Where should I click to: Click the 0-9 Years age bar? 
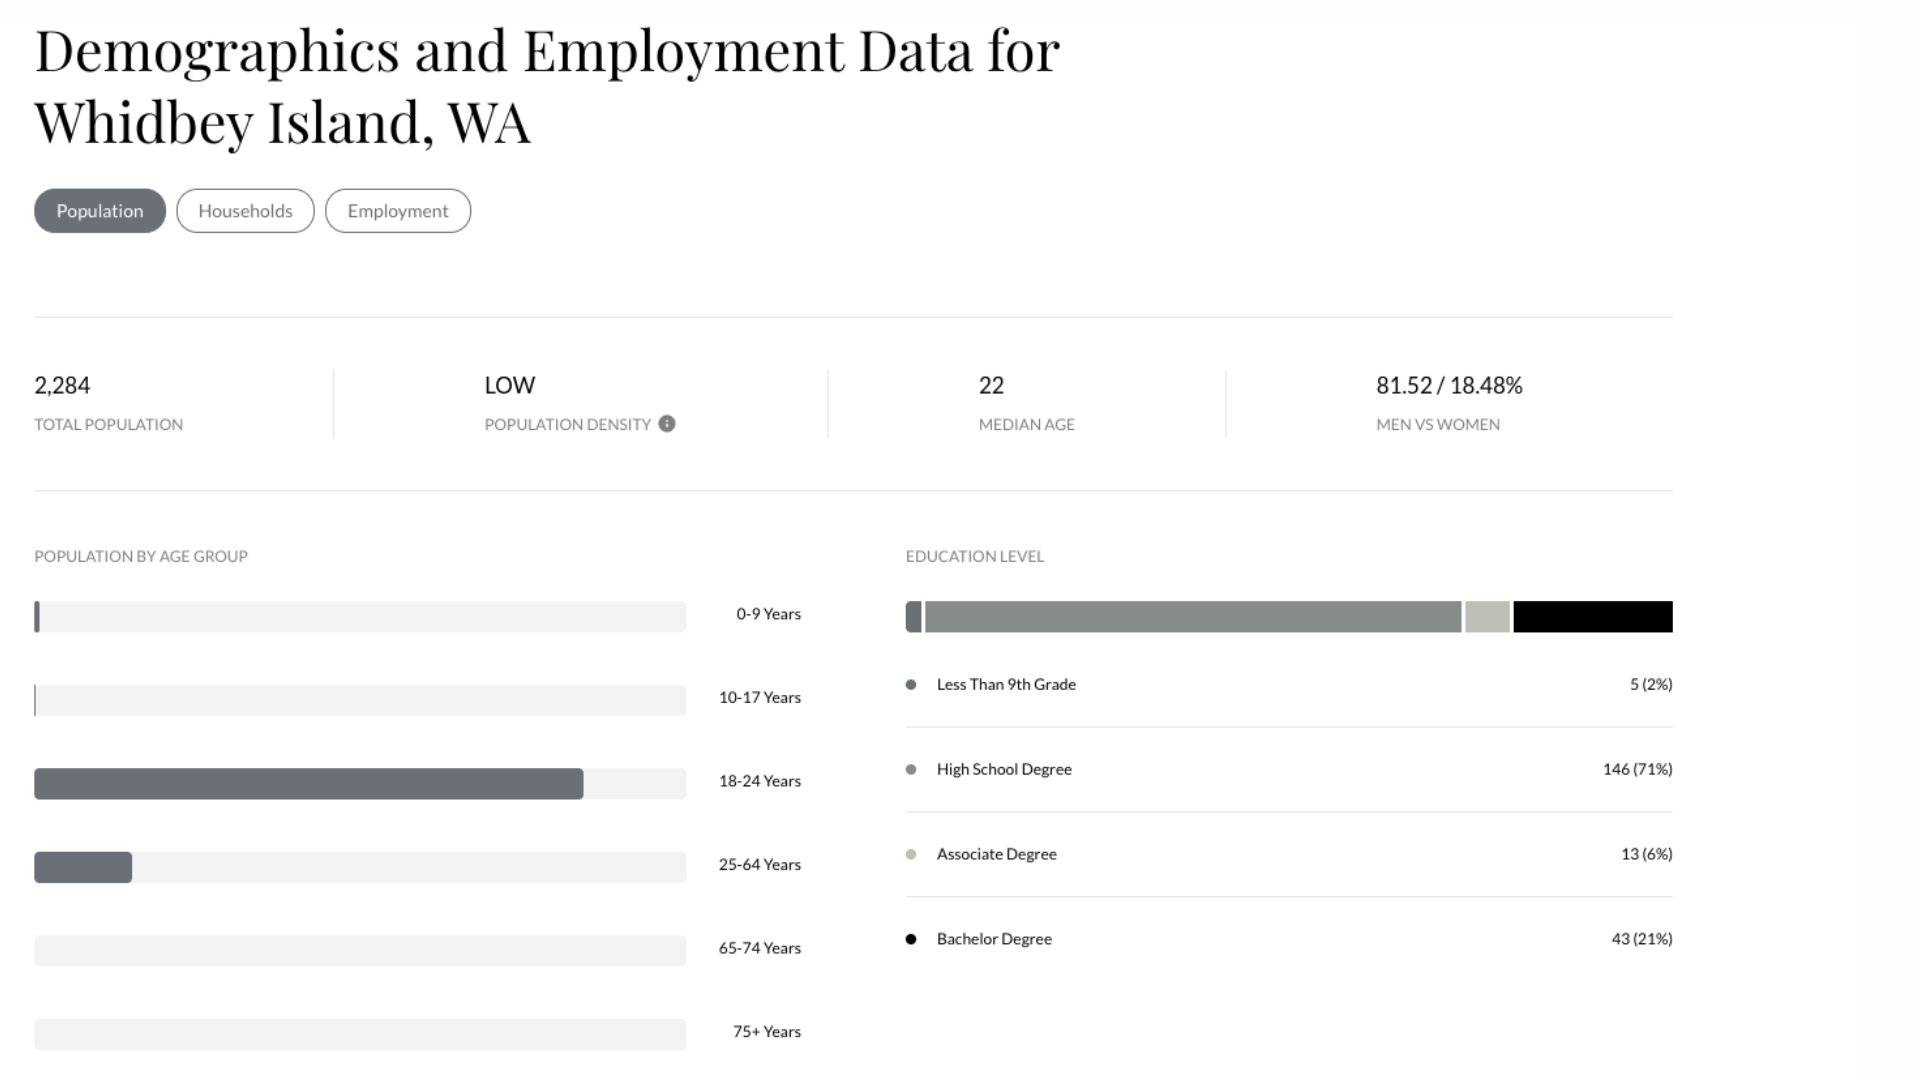point(37,617)
